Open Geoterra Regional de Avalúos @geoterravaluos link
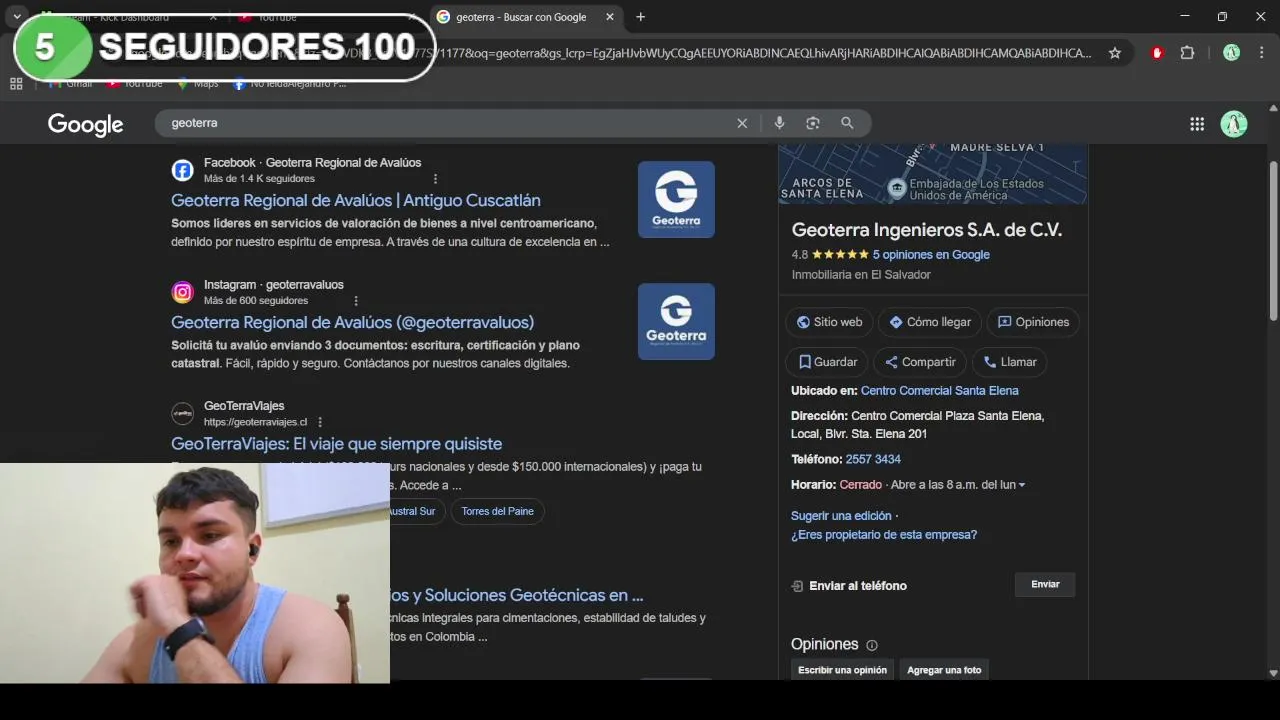Screen dimensions: 1280x720 pyautogui.click(x=352, y=322)
